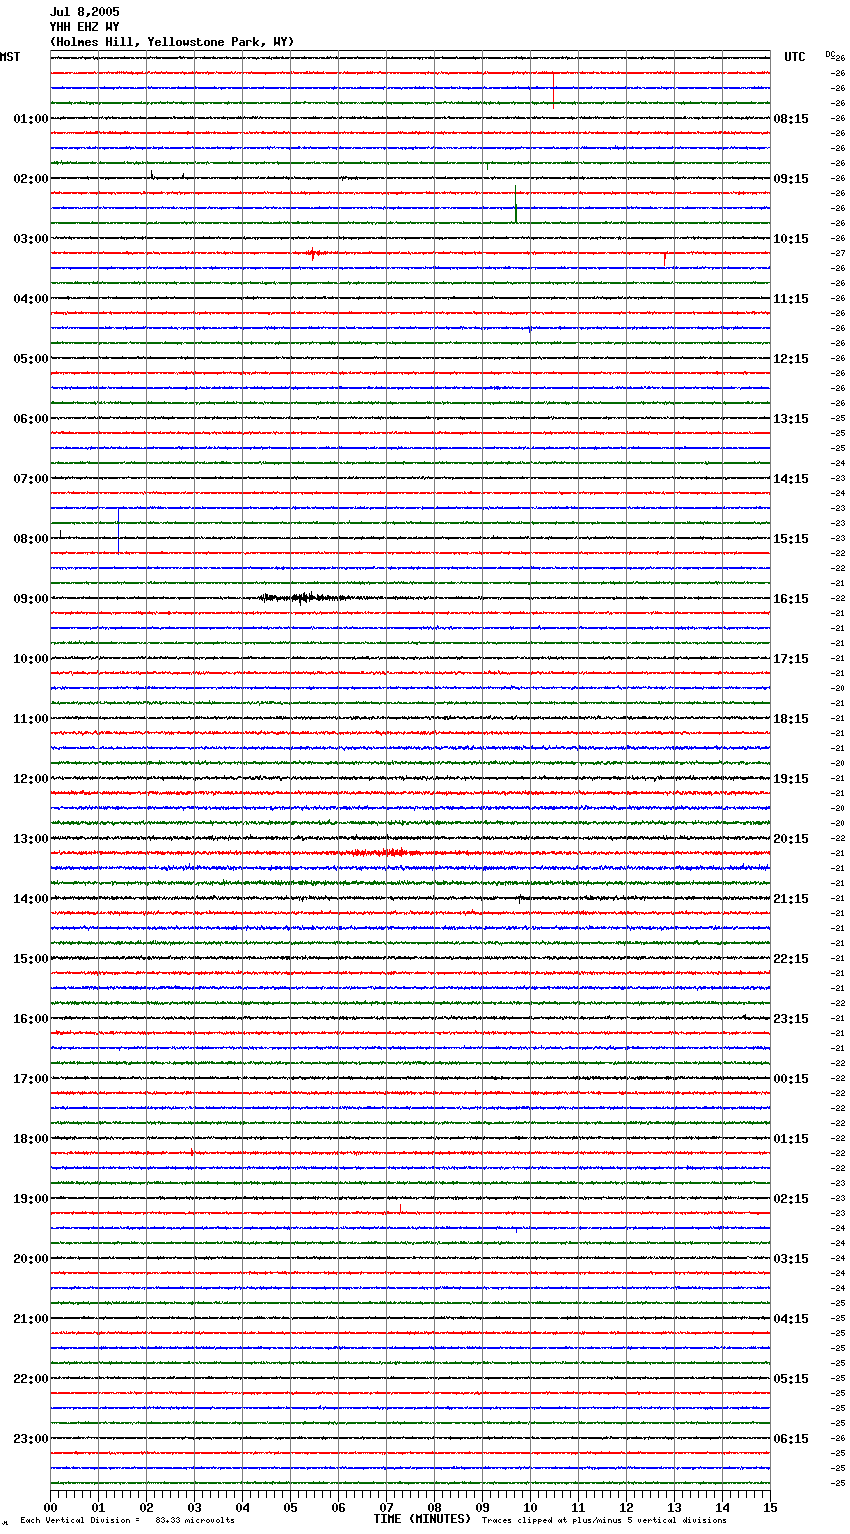Click the 08:15 UTC time label
Image resolution: width=850 pixels, height=1534 pixels.
pyautogui.click(x=791, y=119)
